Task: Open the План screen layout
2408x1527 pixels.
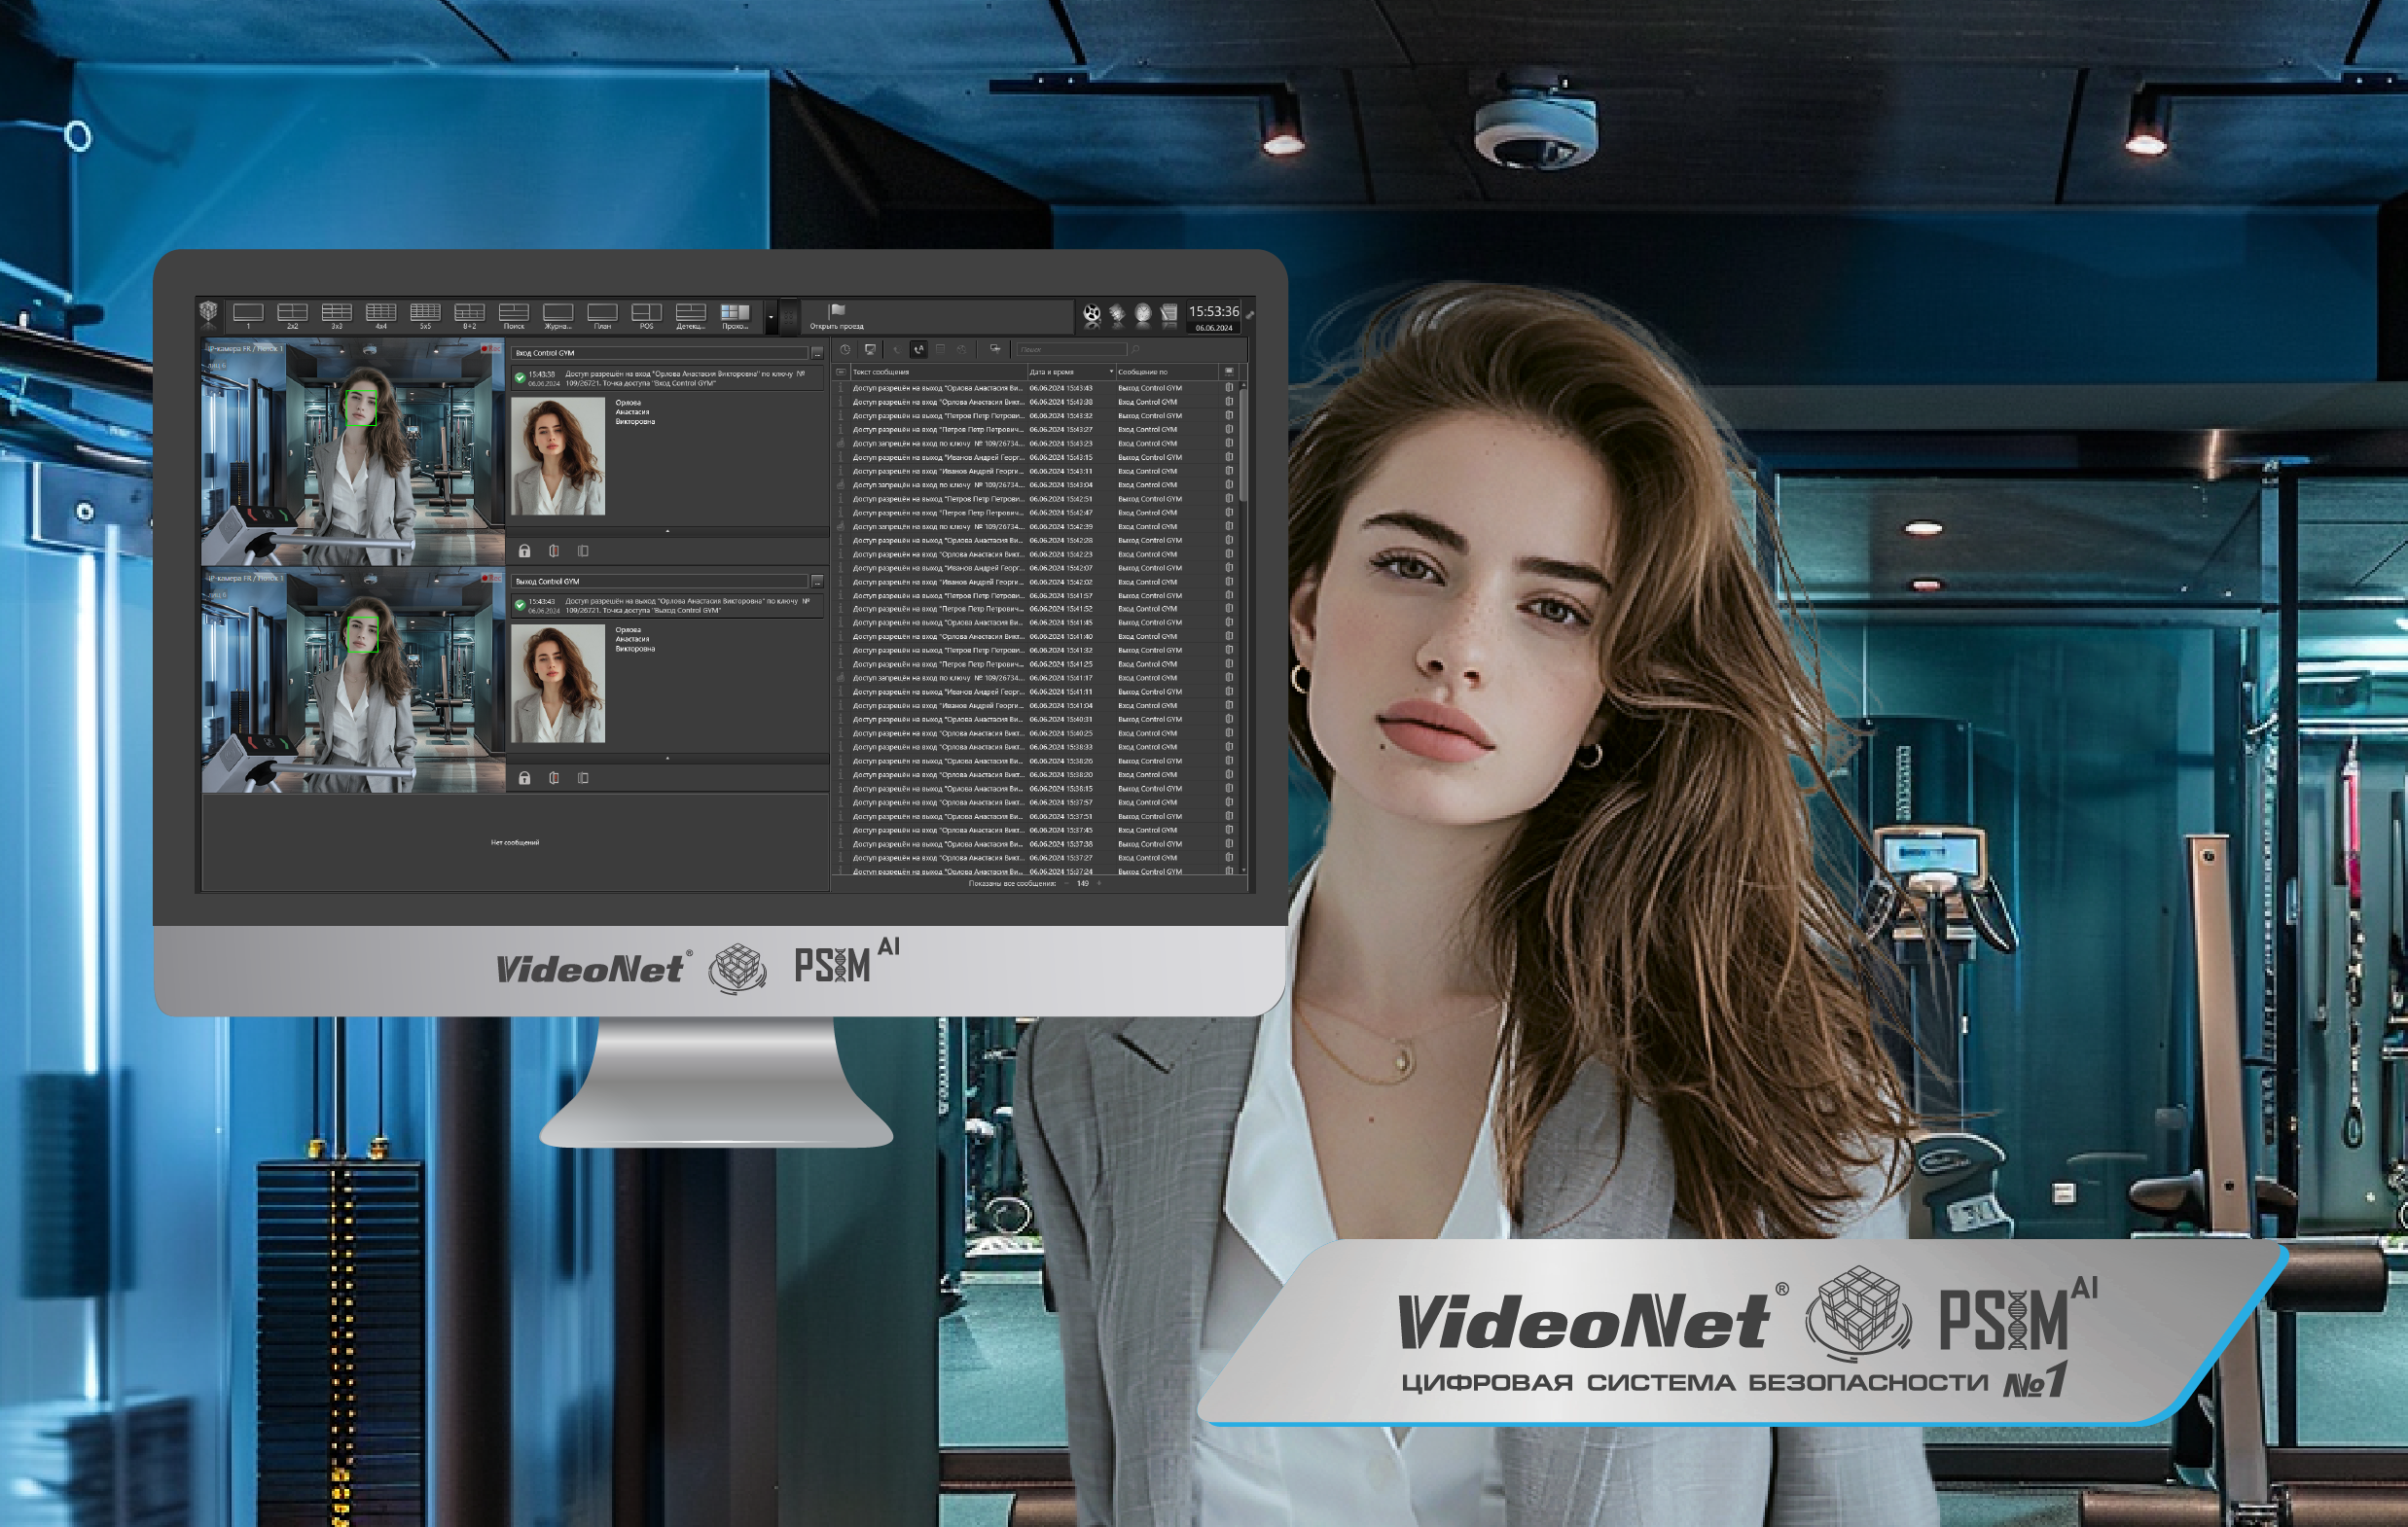Action: point(602,316)
